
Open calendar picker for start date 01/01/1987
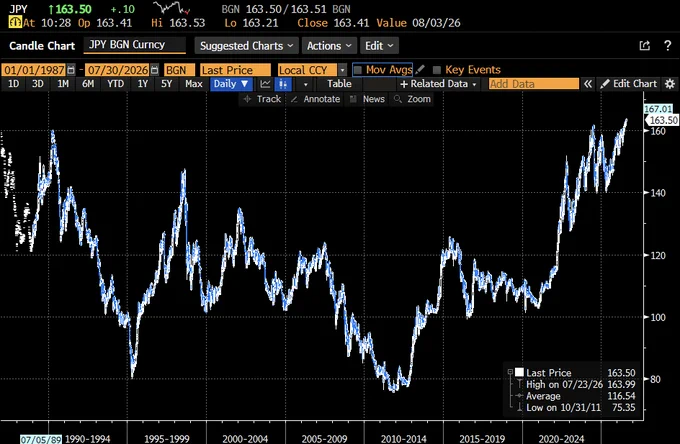71,70
